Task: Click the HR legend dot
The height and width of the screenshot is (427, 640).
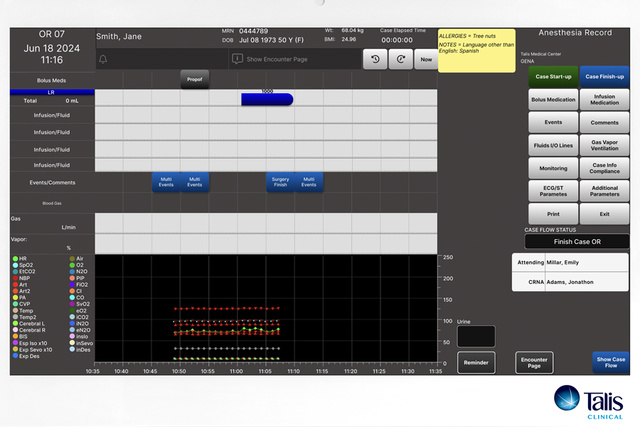Action: [16, 259]
